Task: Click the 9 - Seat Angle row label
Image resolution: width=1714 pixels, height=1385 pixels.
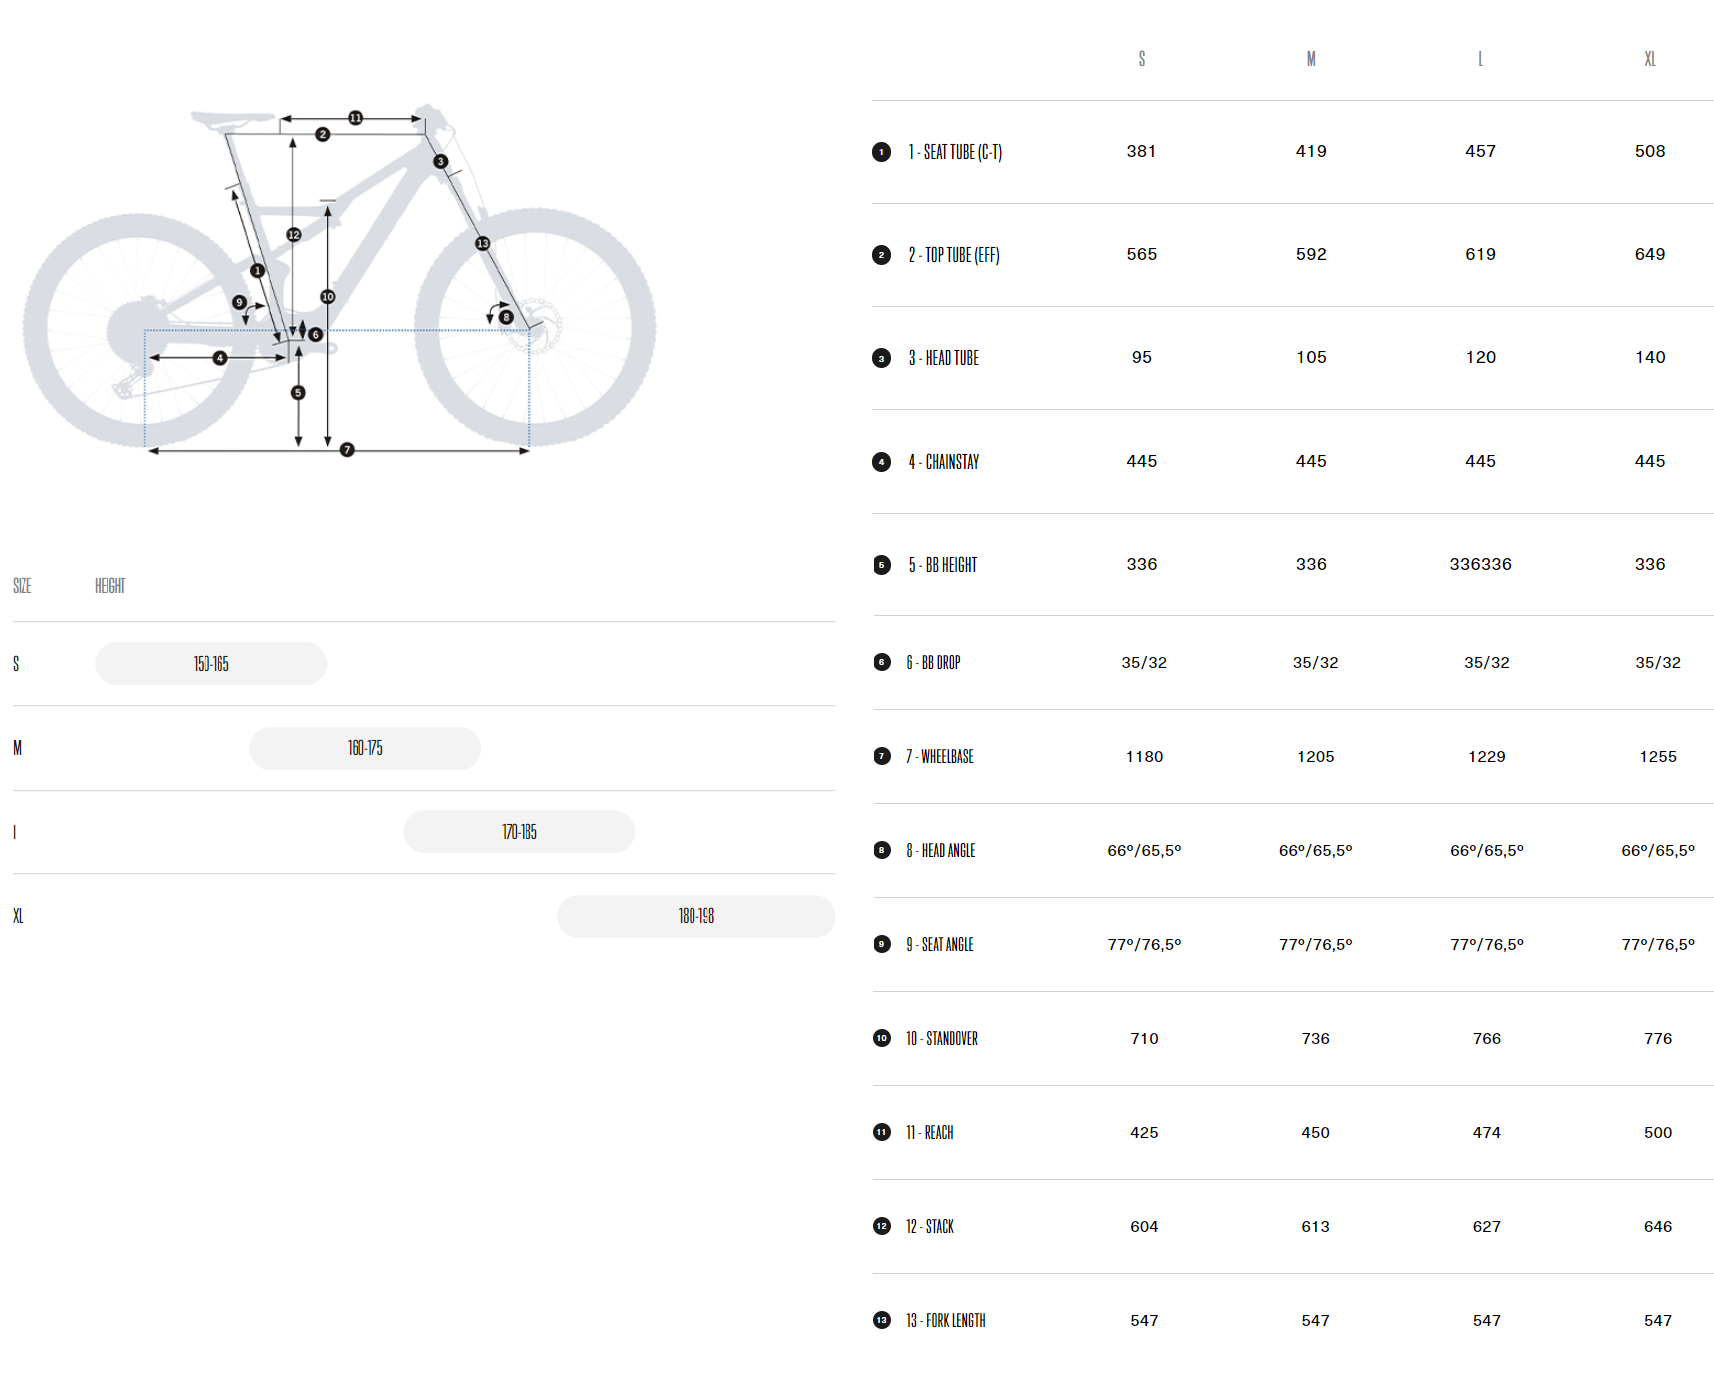Action: pyautogui.click(x=940, y=944)
